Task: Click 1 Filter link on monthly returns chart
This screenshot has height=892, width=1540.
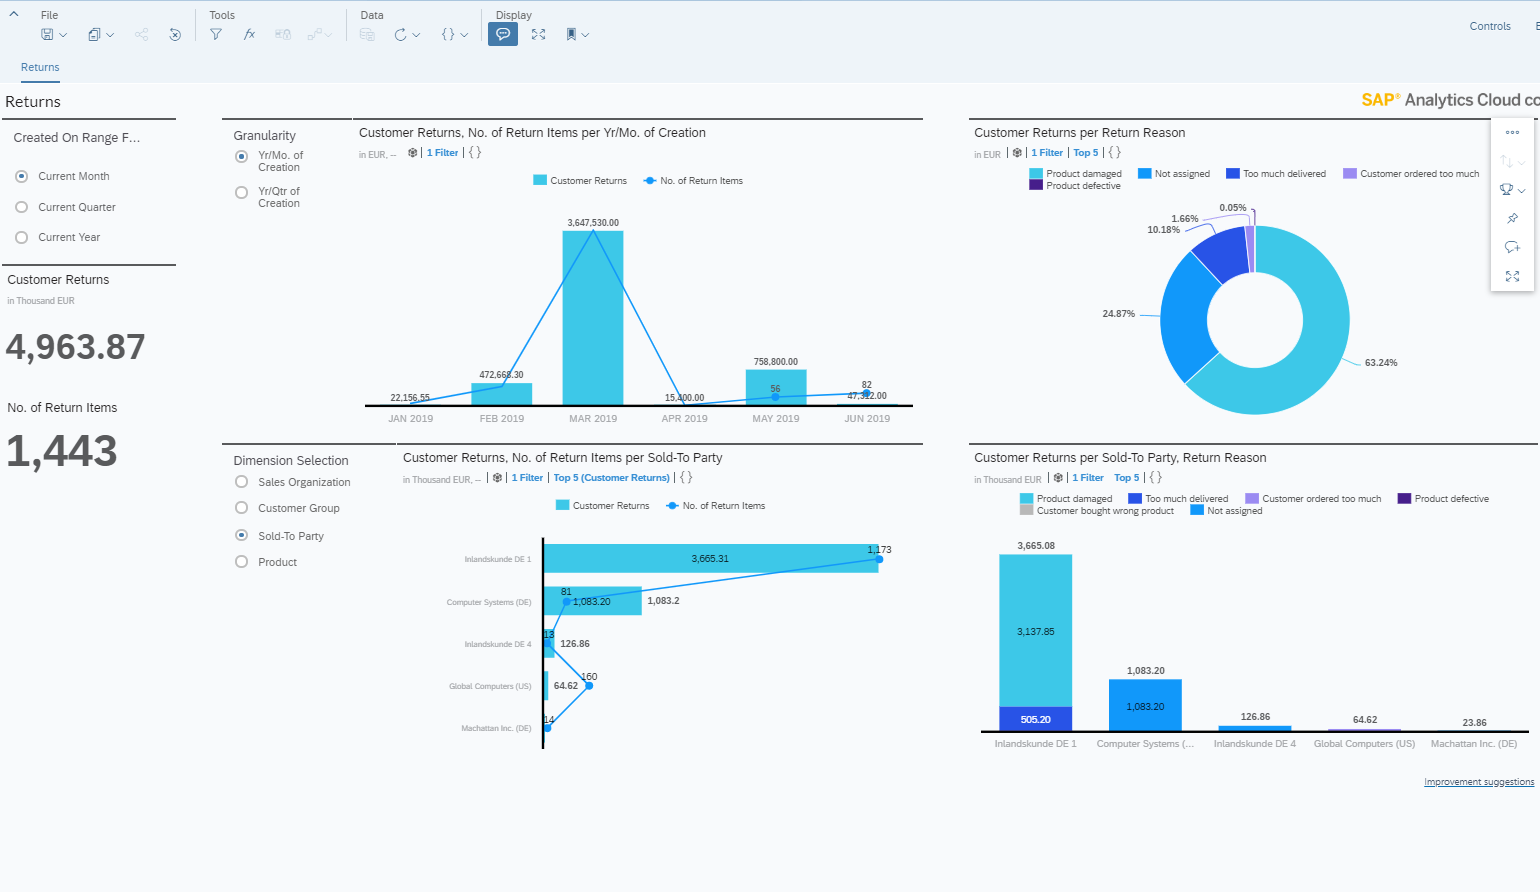Action: pos(442,153)
